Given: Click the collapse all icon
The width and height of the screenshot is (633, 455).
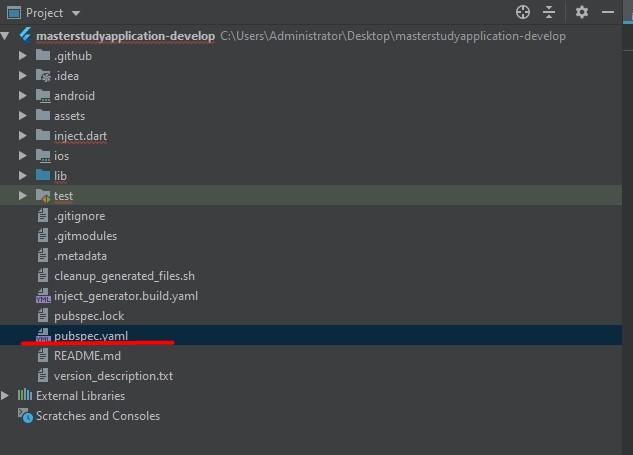Looking at the screenshot, I should (x=549, y=13).
